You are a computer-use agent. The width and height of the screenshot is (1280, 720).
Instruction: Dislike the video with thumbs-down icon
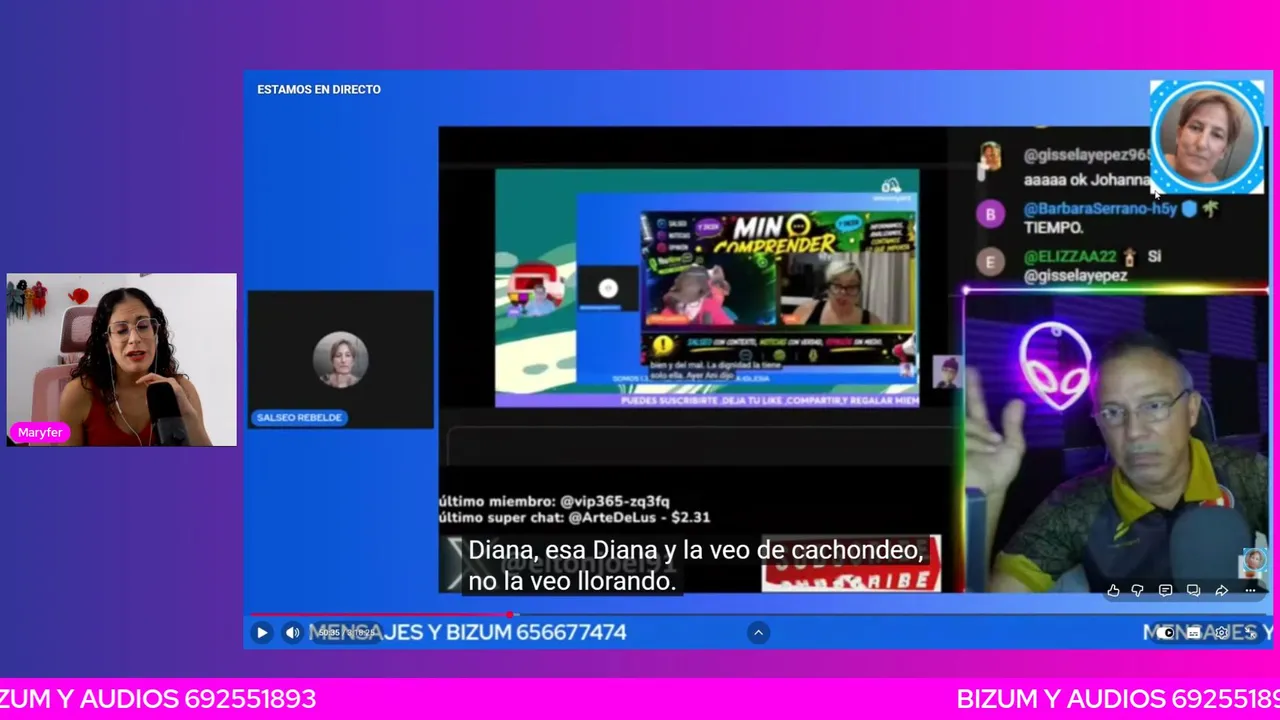point(1138,591)
